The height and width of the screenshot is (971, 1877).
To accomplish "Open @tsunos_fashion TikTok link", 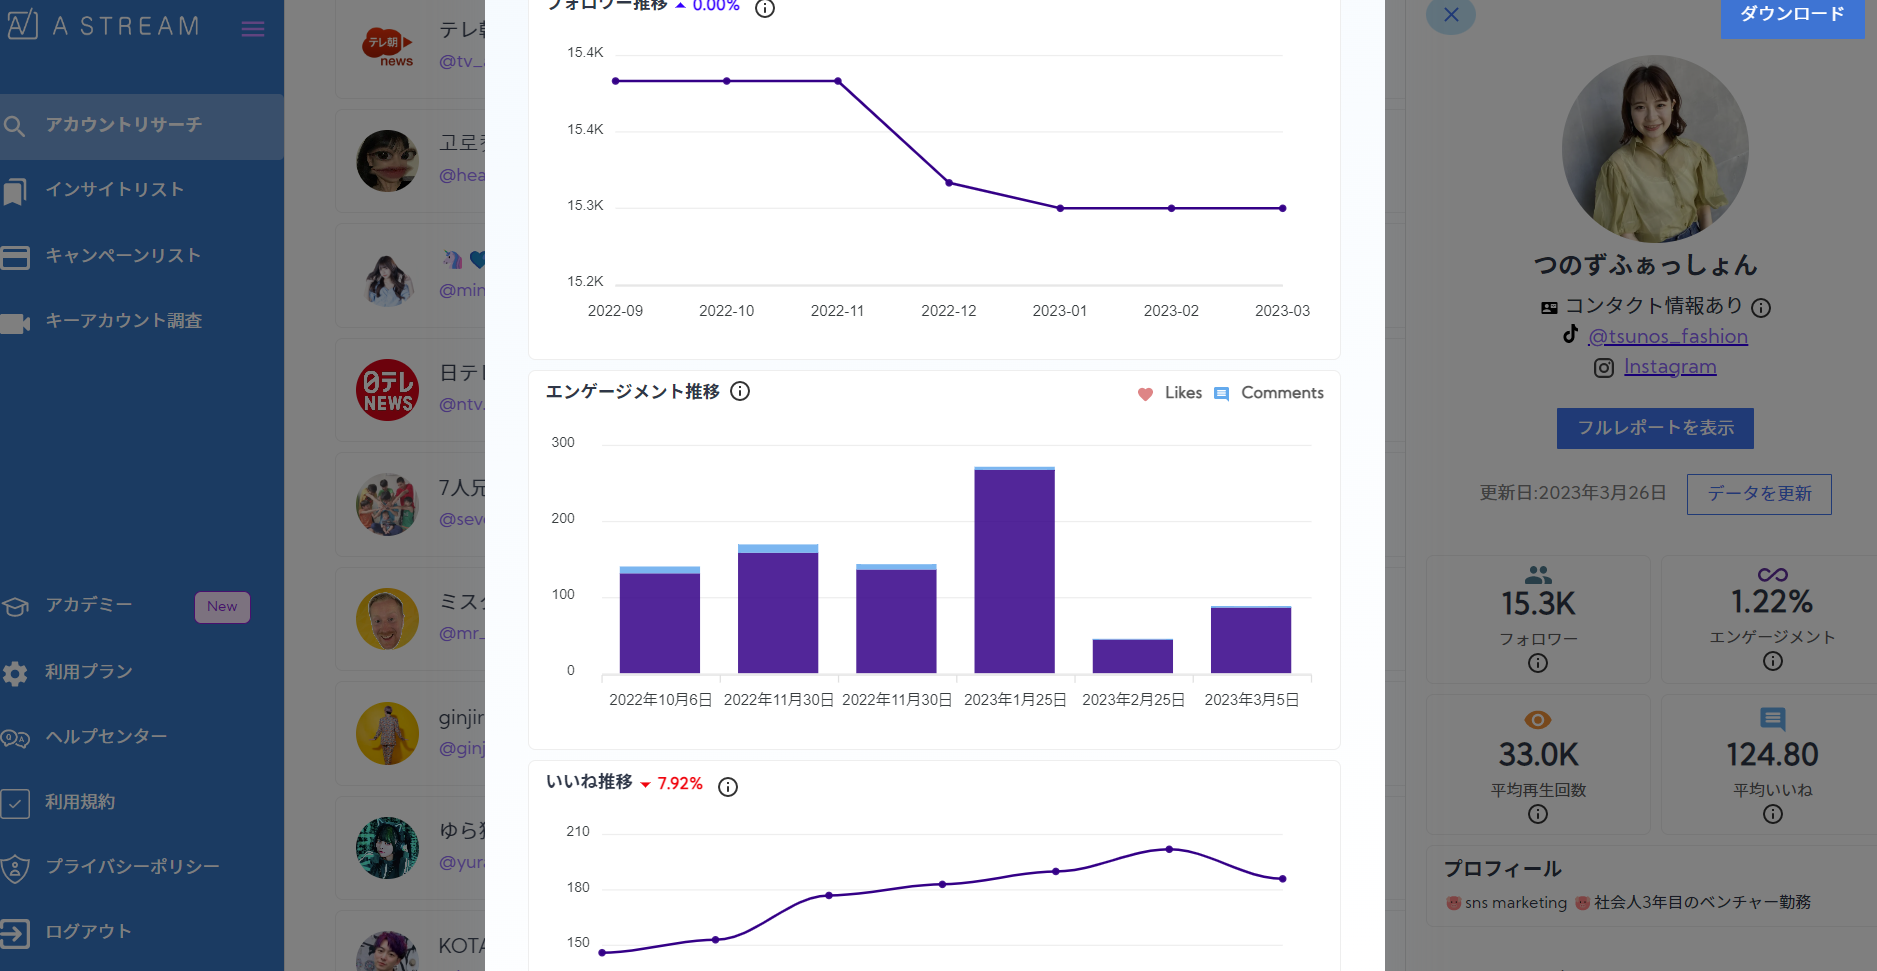I will click(x=1668, y=336).
